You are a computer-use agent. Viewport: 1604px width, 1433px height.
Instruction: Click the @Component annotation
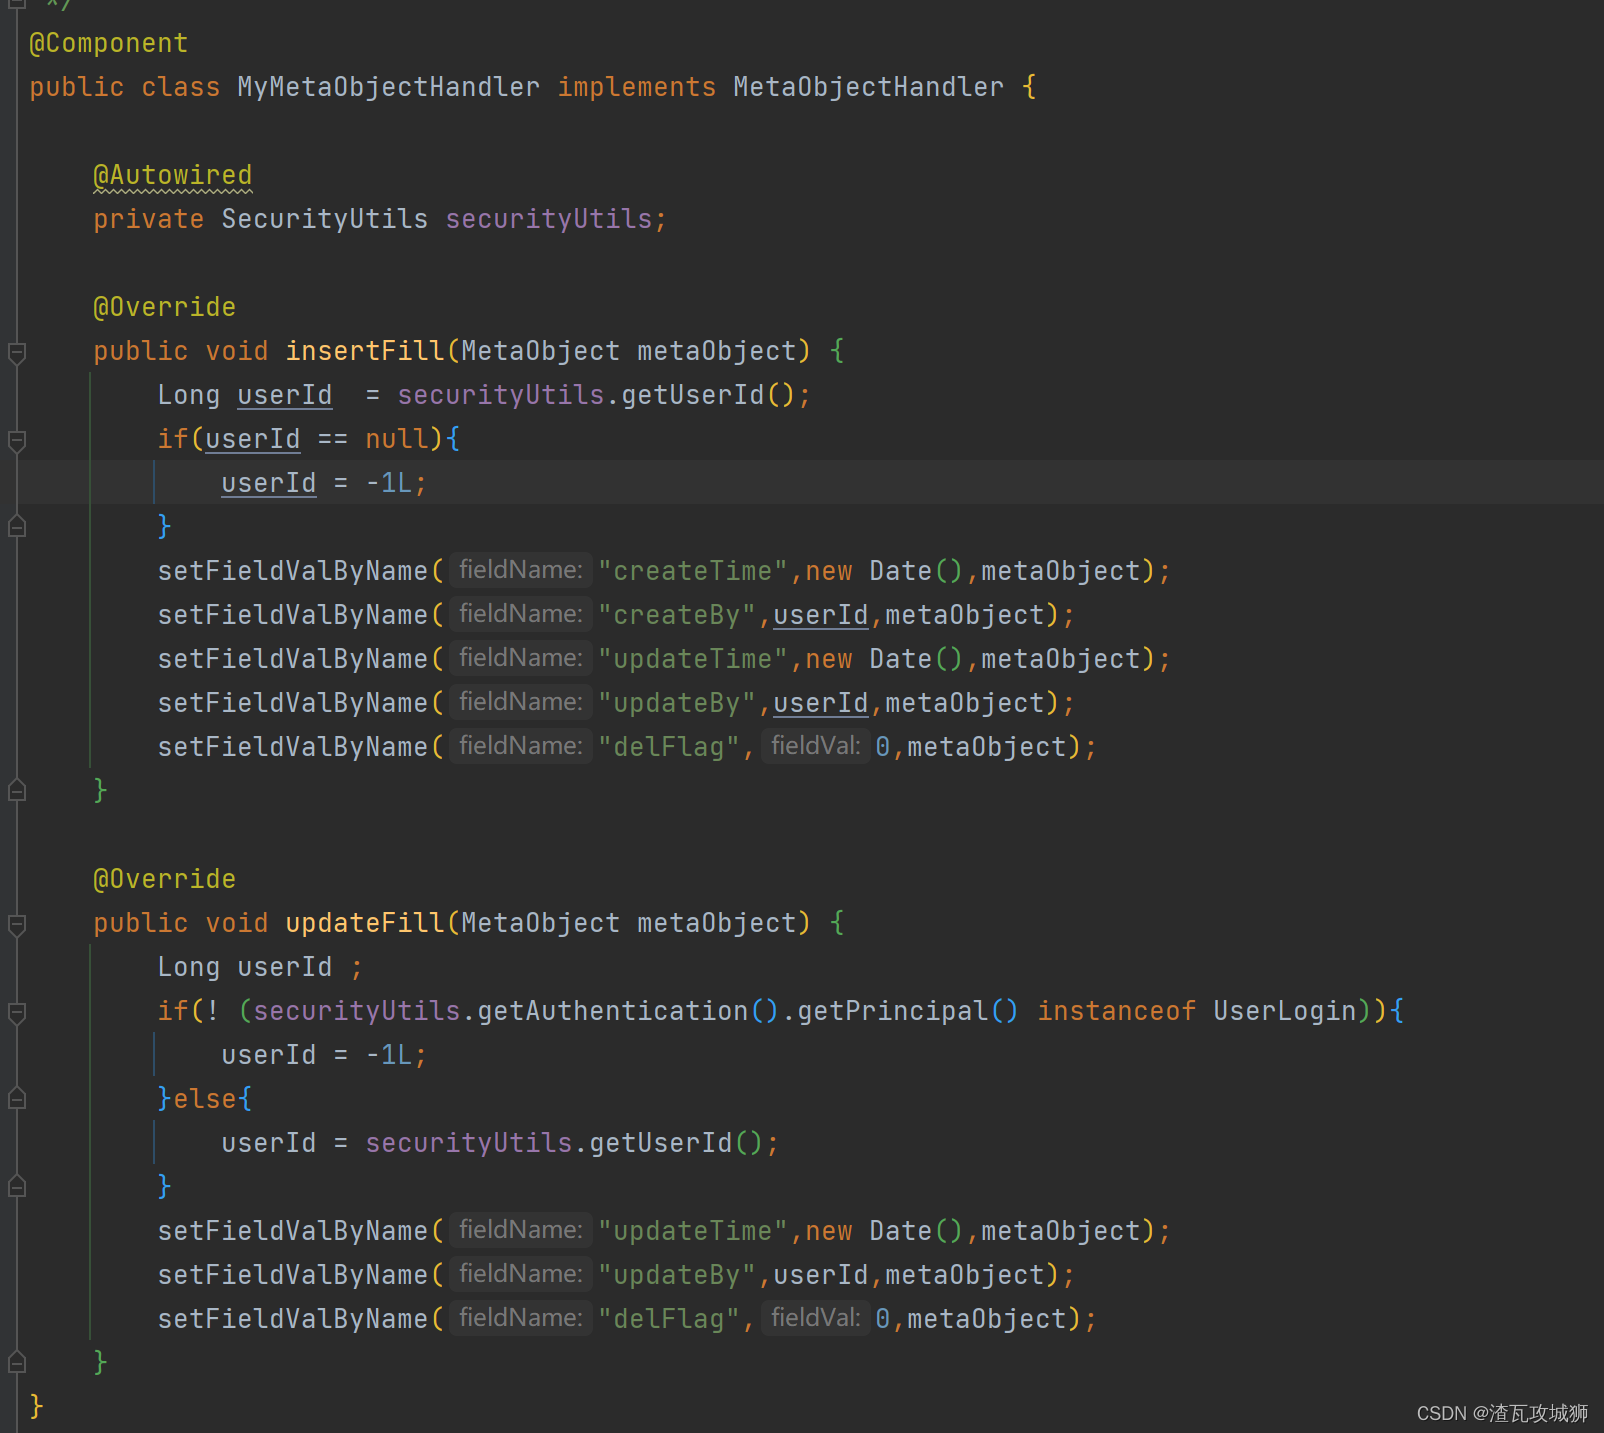(x=108, y=43)
